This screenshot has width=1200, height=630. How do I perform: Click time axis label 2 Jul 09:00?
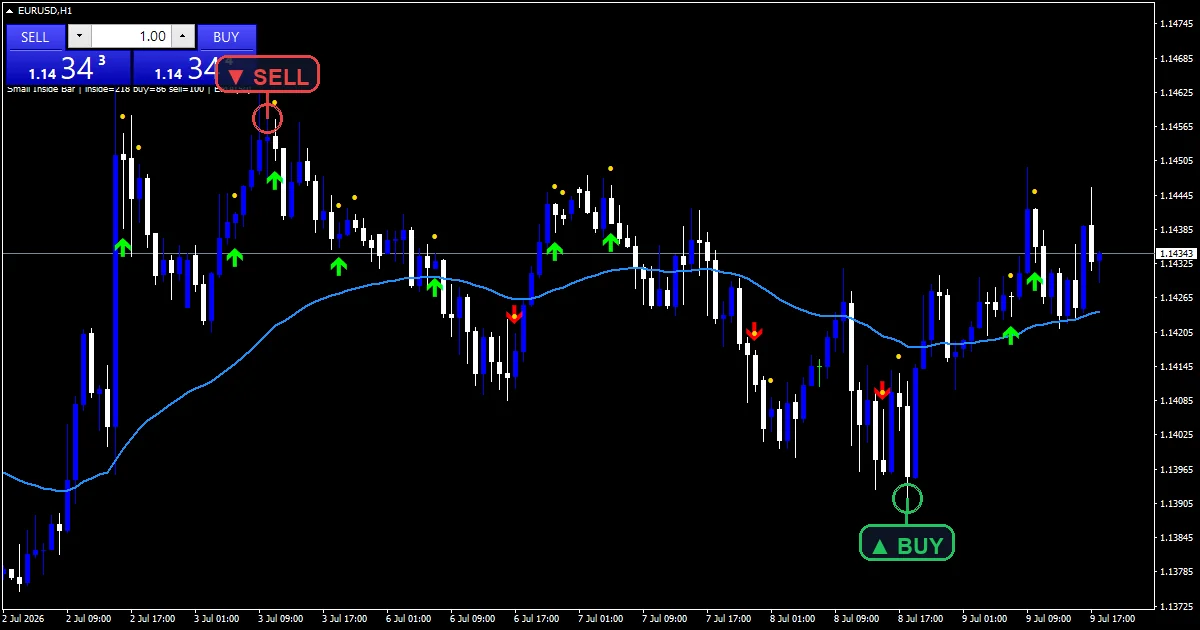(x=90, y=618)
